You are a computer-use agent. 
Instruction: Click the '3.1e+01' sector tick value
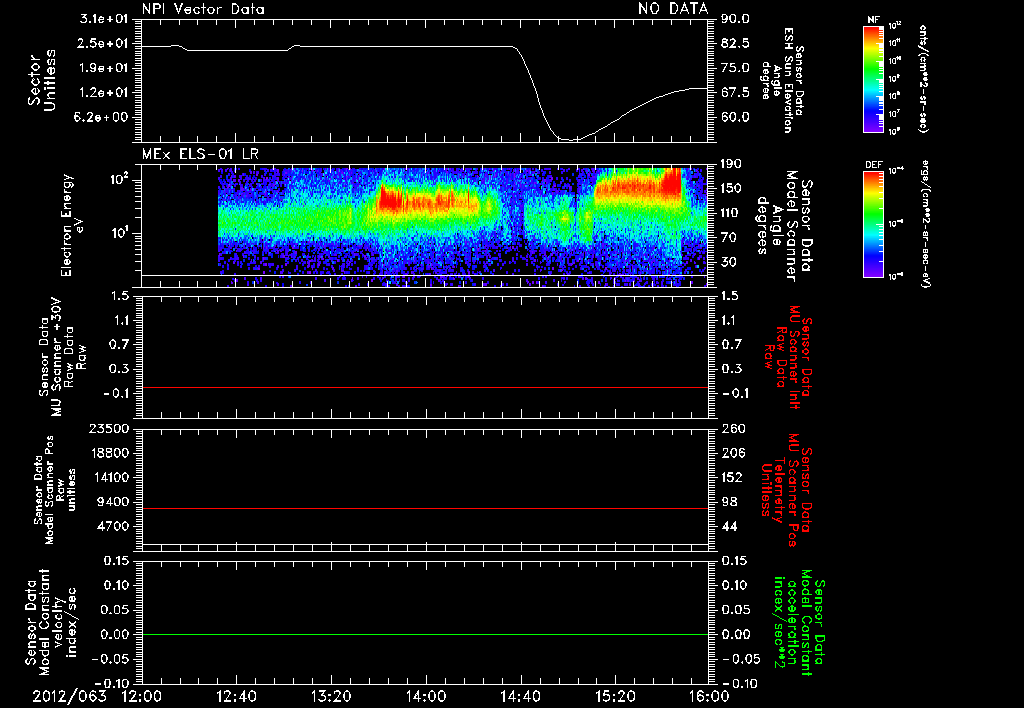point(104,19)
